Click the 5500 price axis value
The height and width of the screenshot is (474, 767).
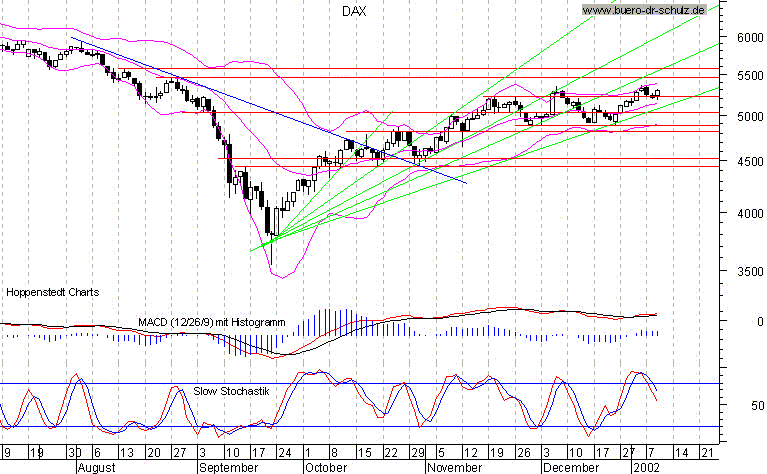[x=750, y=76]
